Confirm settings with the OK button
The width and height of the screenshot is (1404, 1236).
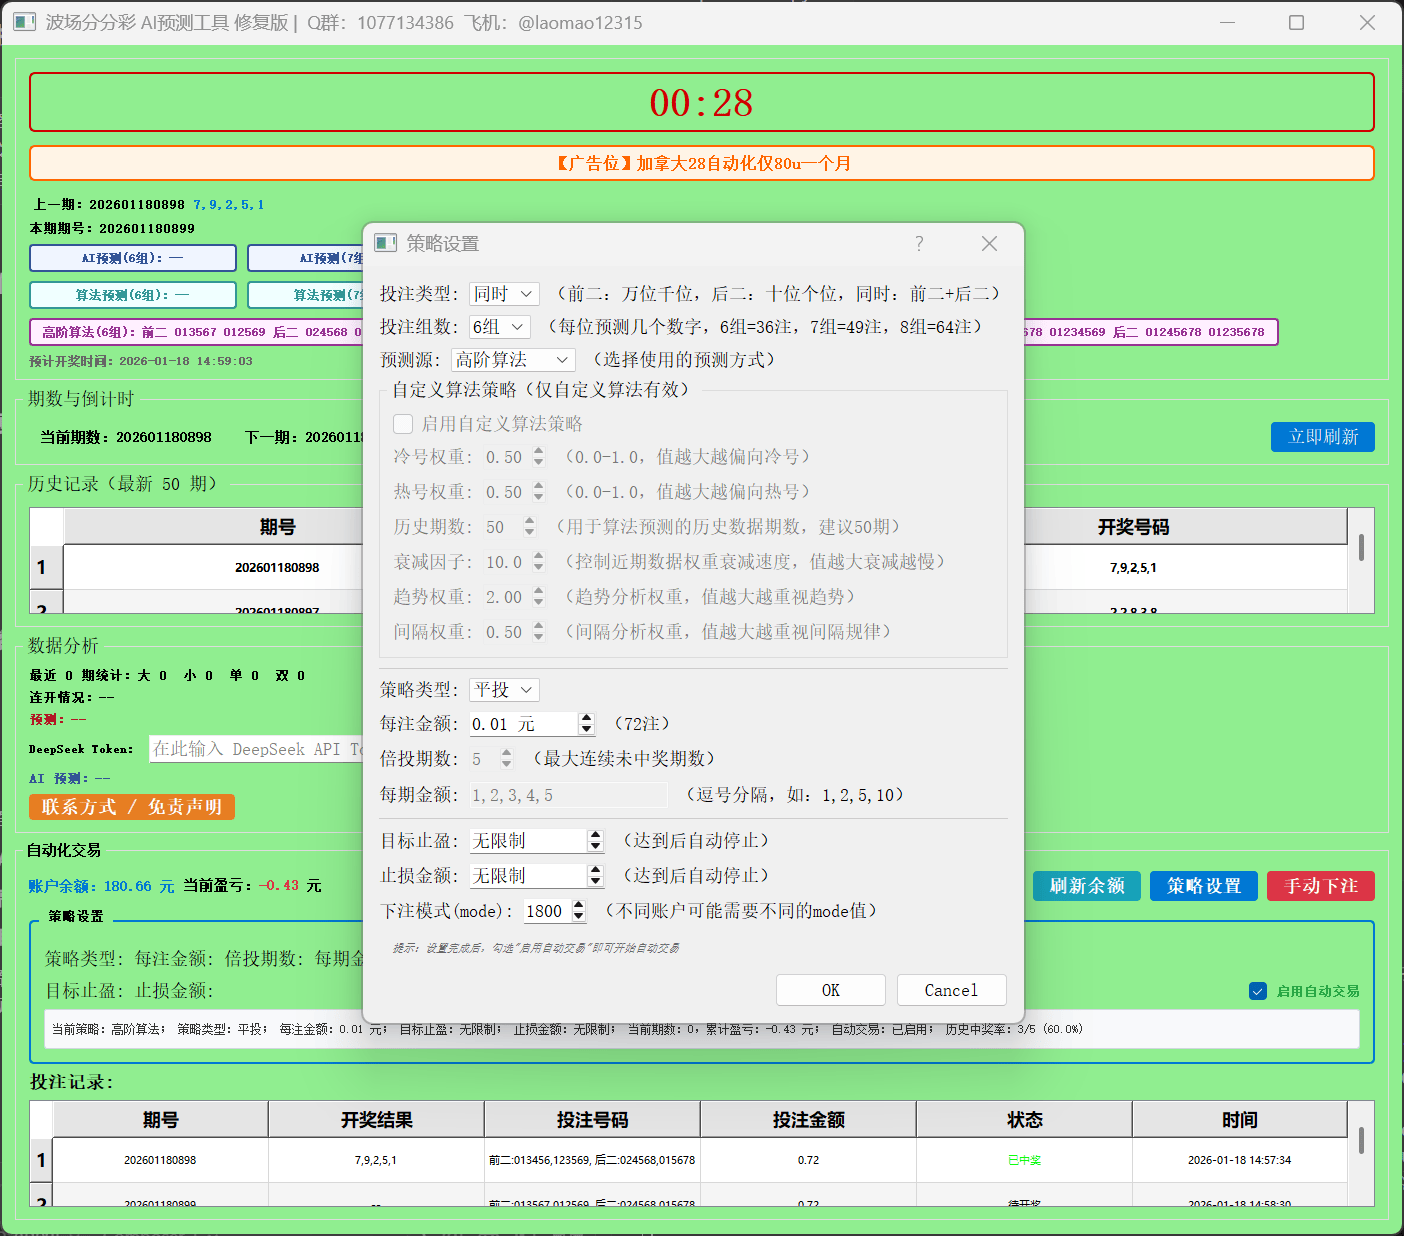[x=830, y=990]
